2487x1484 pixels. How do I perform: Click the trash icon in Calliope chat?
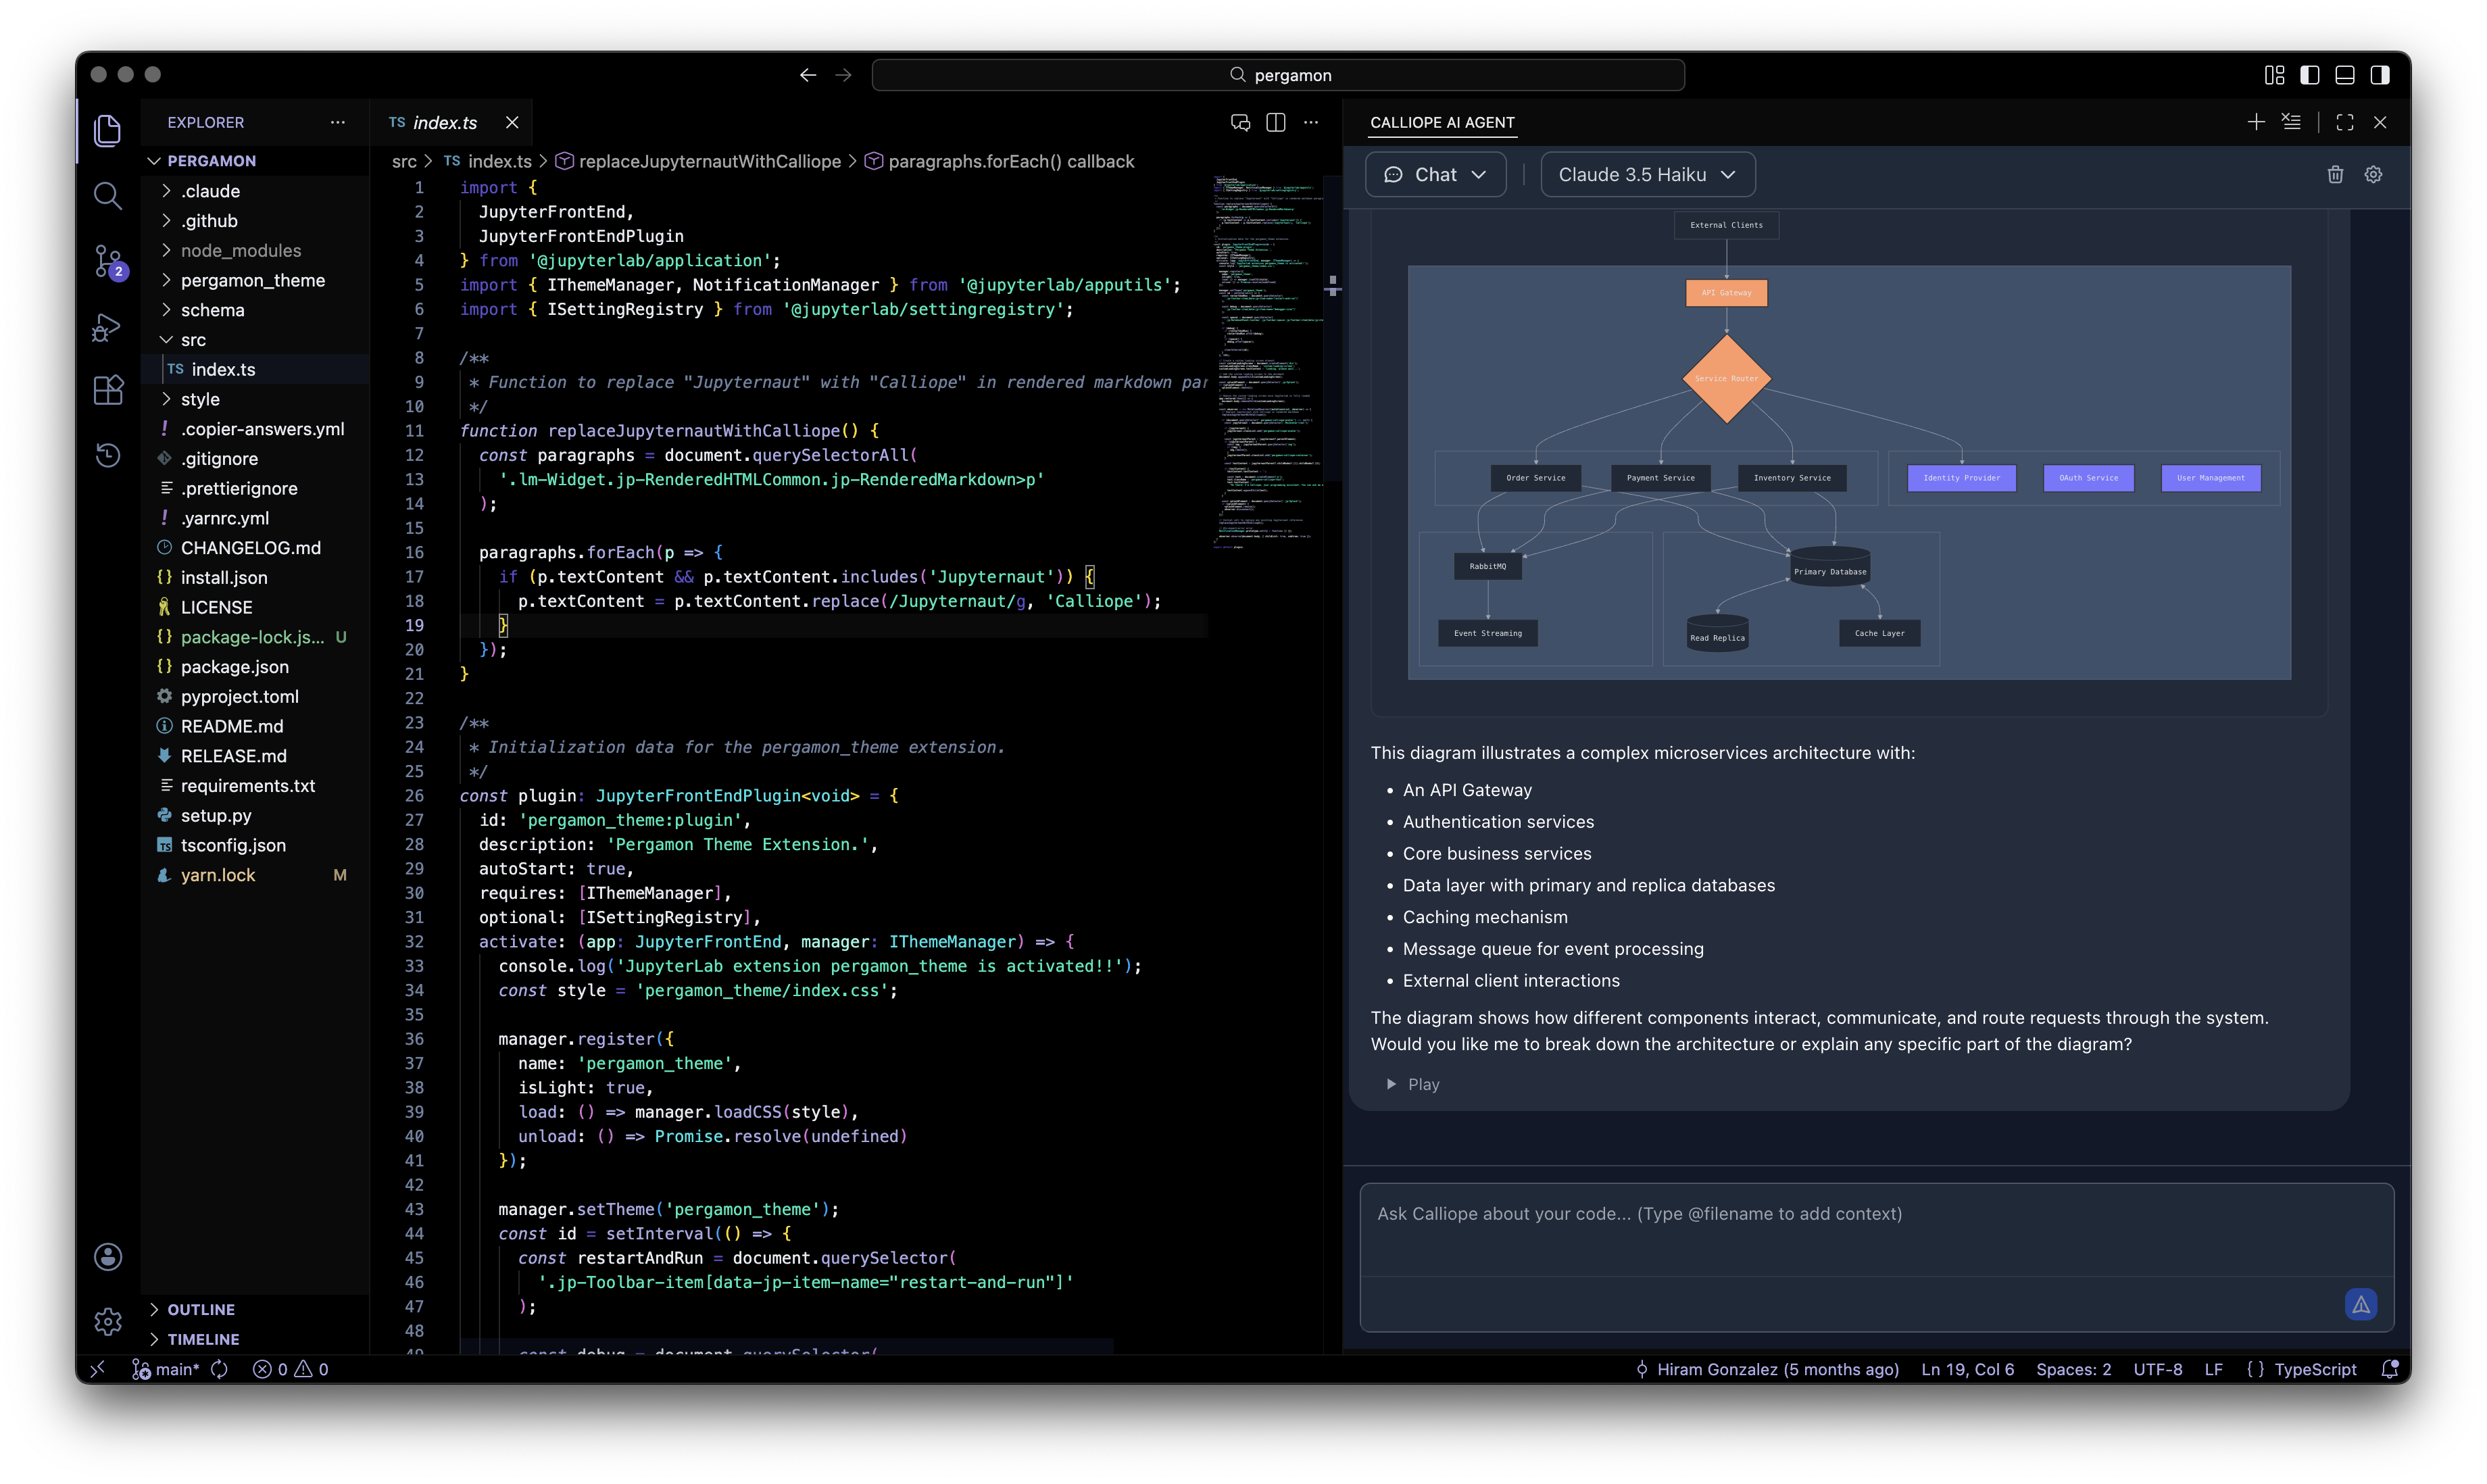[2335, 175]
